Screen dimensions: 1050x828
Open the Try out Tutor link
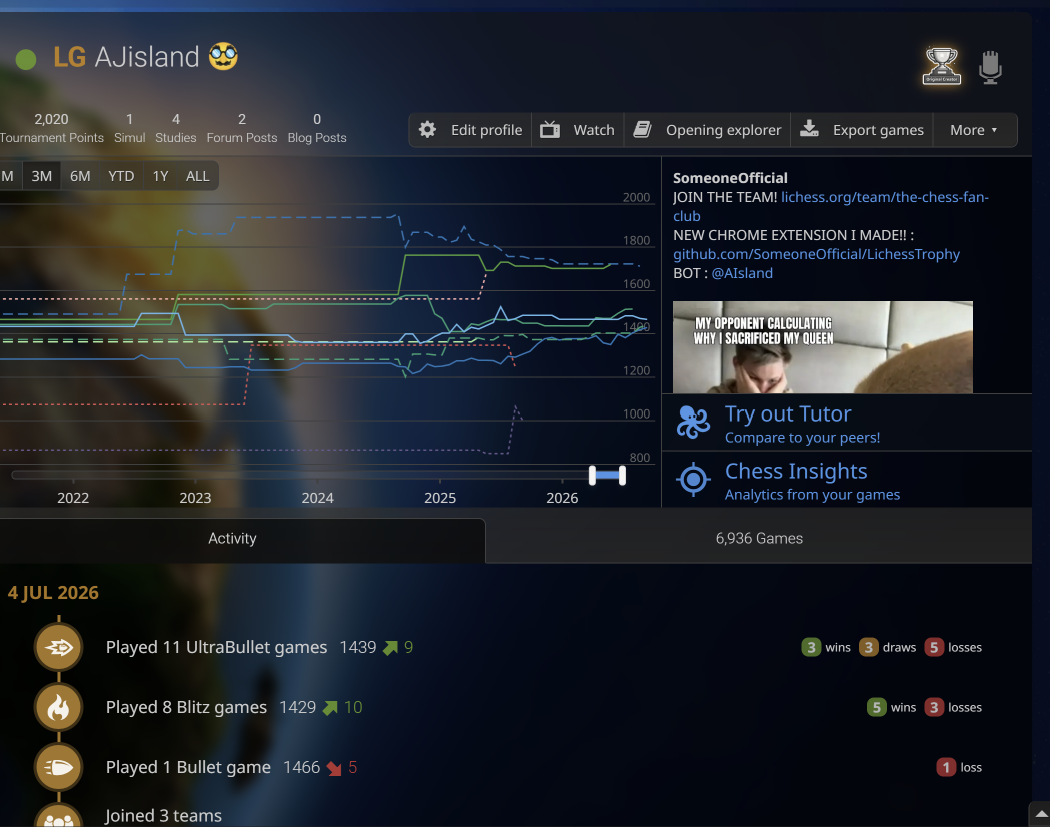click(846, 423)
